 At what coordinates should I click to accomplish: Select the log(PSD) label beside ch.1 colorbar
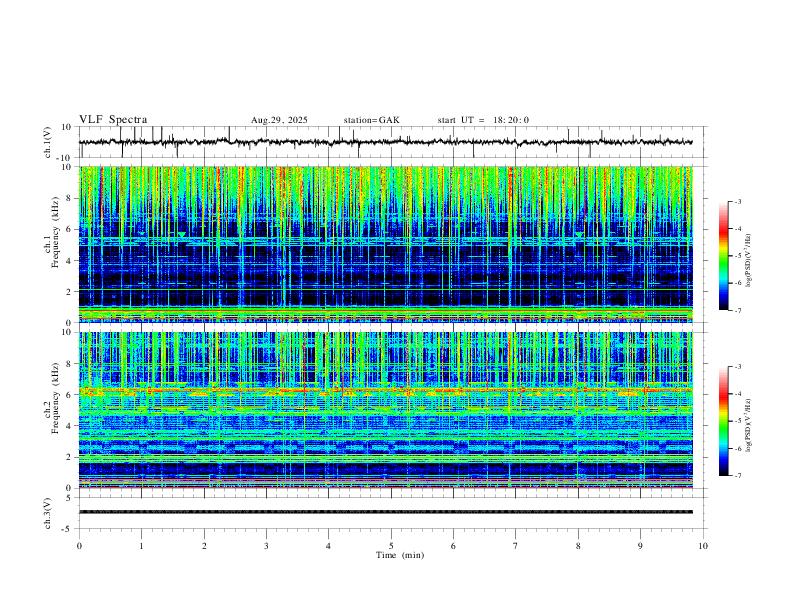coord(748,261)
